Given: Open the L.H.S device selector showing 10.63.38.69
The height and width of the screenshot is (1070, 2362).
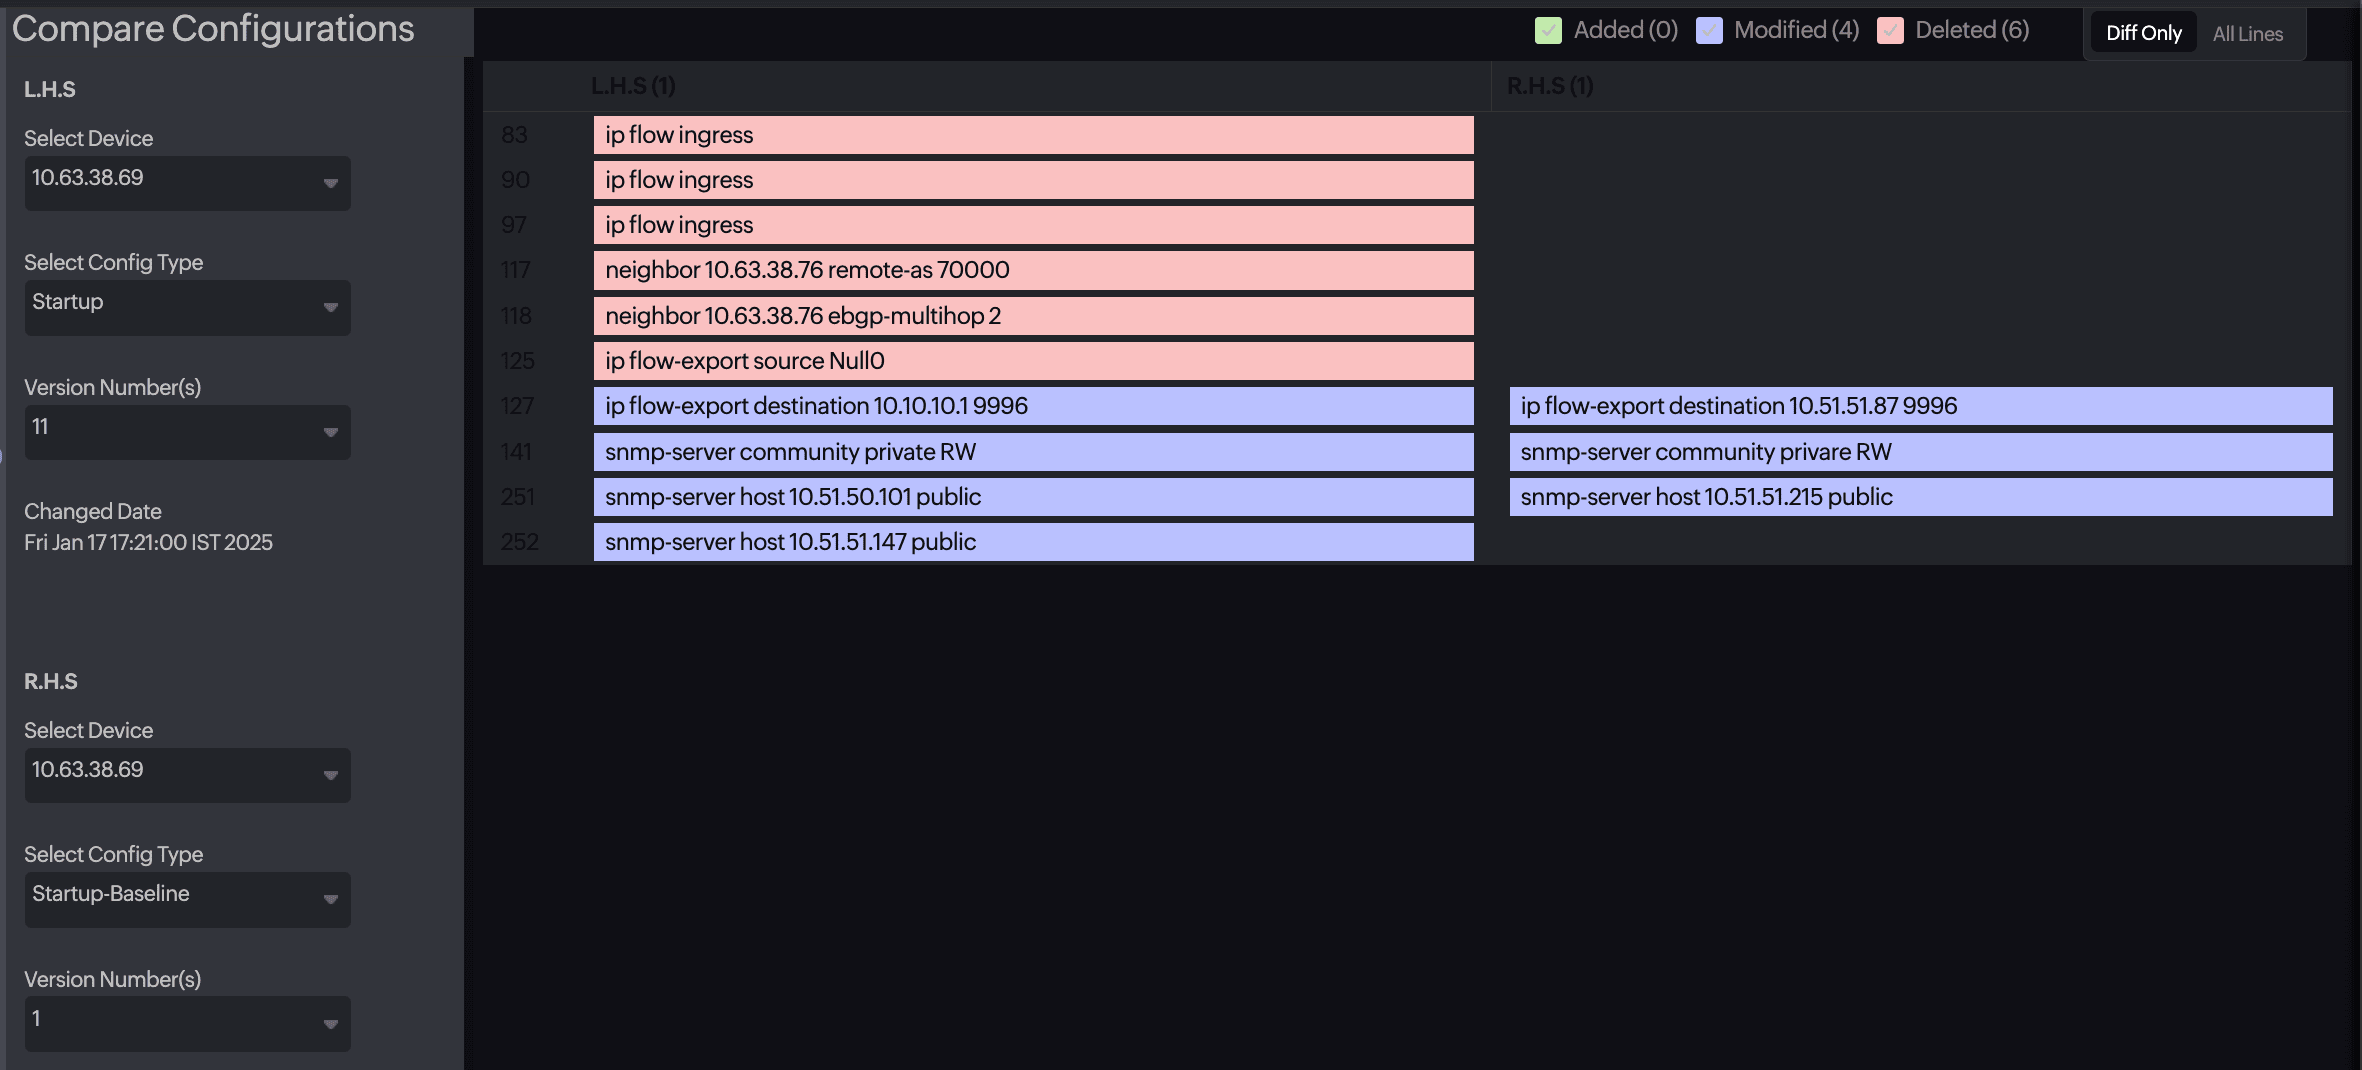Looking at the screenshot, I should click(x=186, y=183).
